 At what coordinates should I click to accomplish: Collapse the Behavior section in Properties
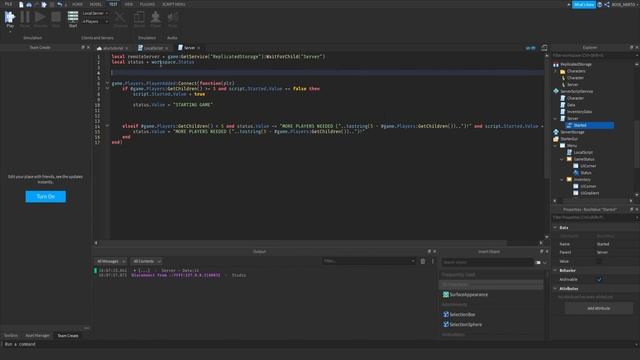click(555, 271)
